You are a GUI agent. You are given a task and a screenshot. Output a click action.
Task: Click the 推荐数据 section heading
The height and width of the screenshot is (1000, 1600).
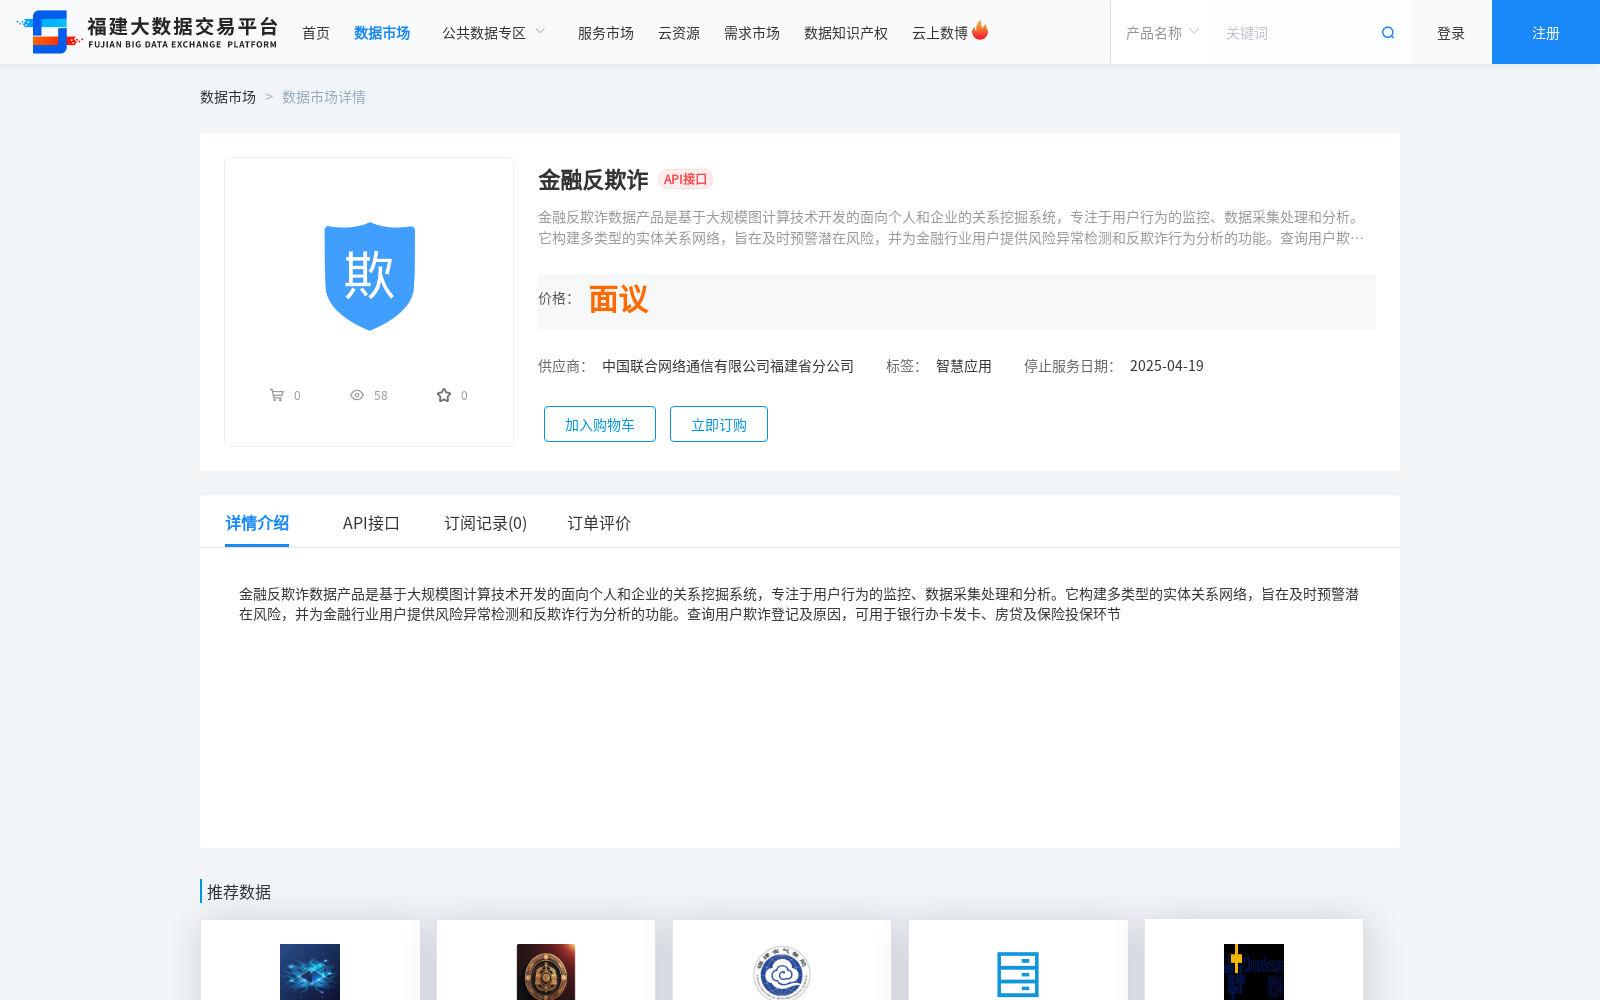point(239,892)
